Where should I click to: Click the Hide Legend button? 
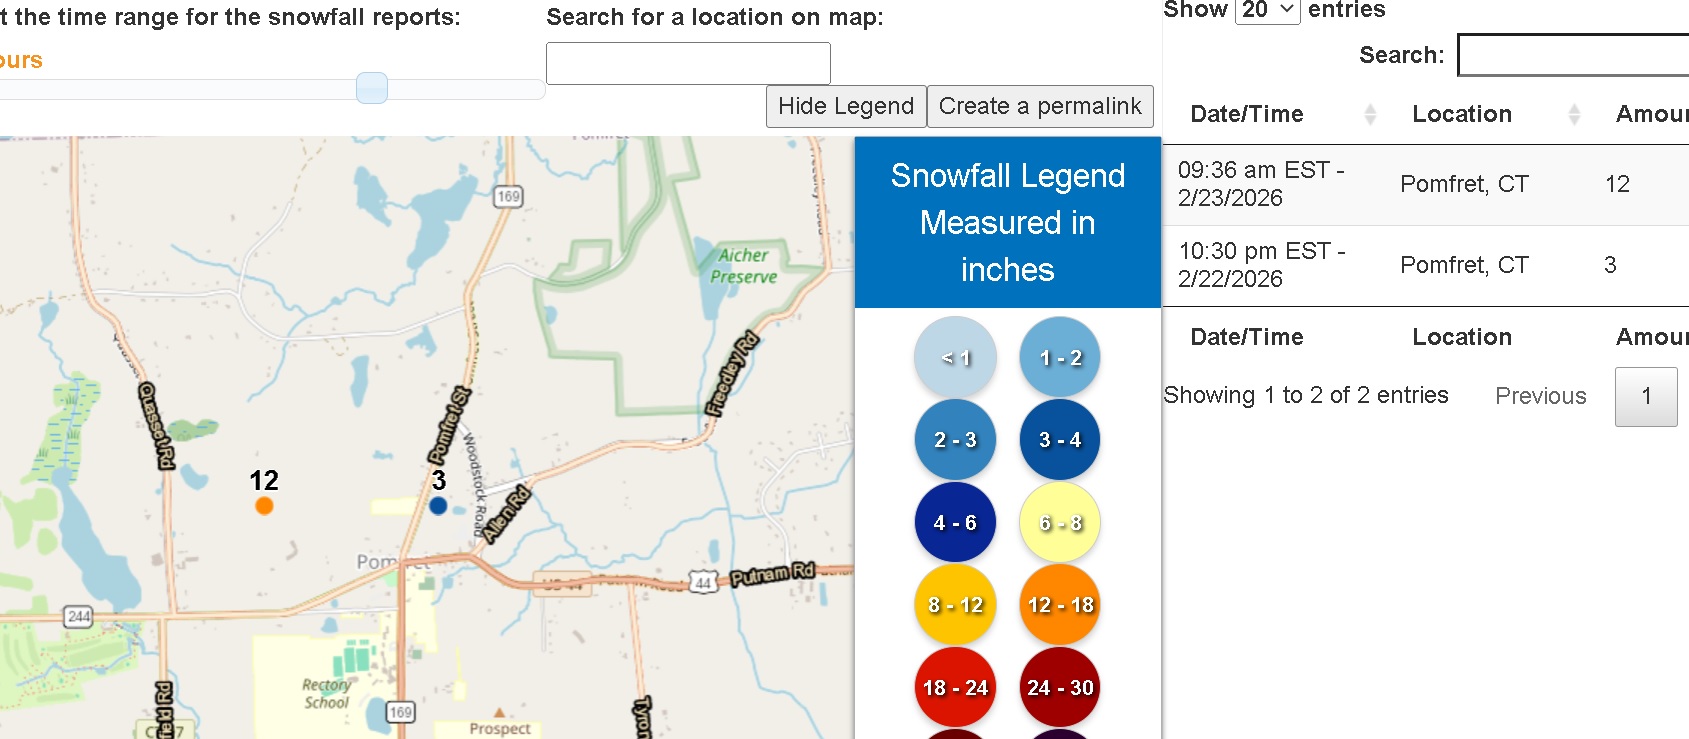click(x=846, y=106)
